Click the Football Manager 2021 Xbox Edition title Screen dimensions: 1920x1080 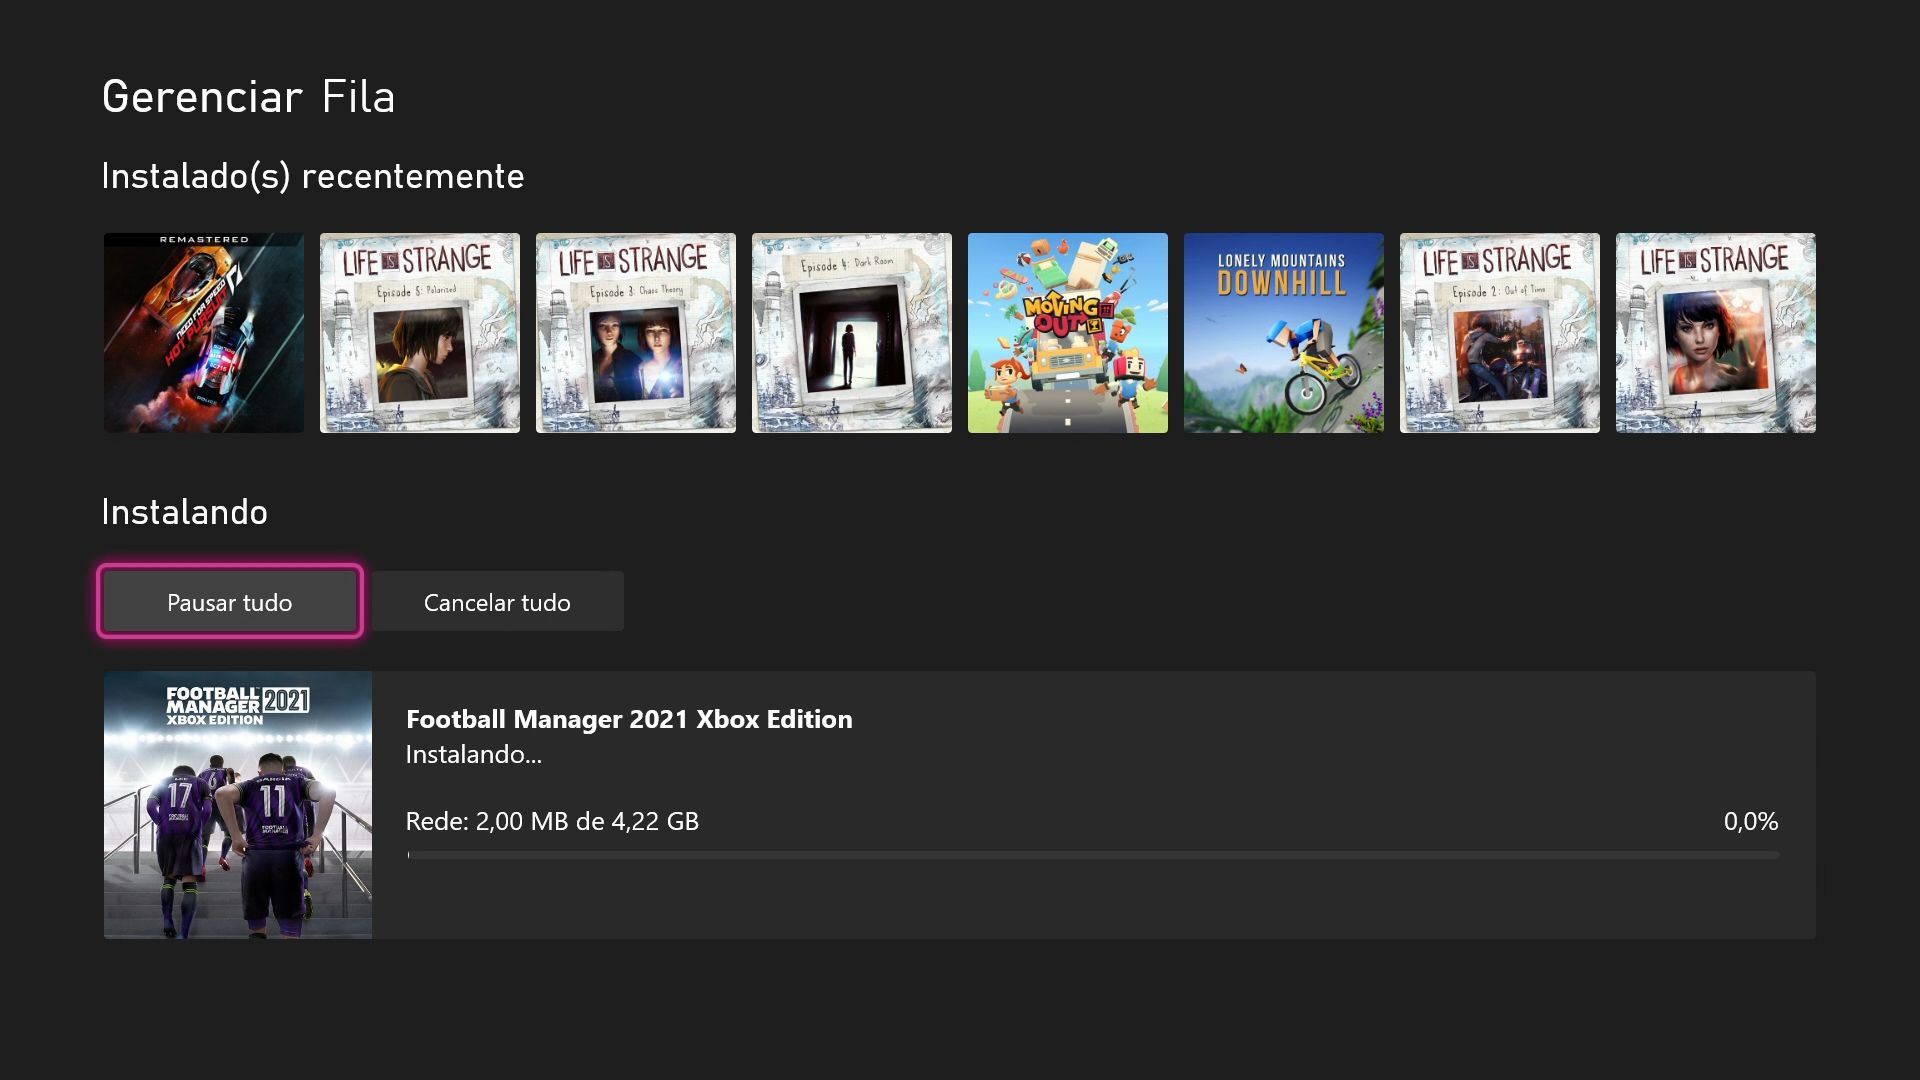tap(628, 718)
